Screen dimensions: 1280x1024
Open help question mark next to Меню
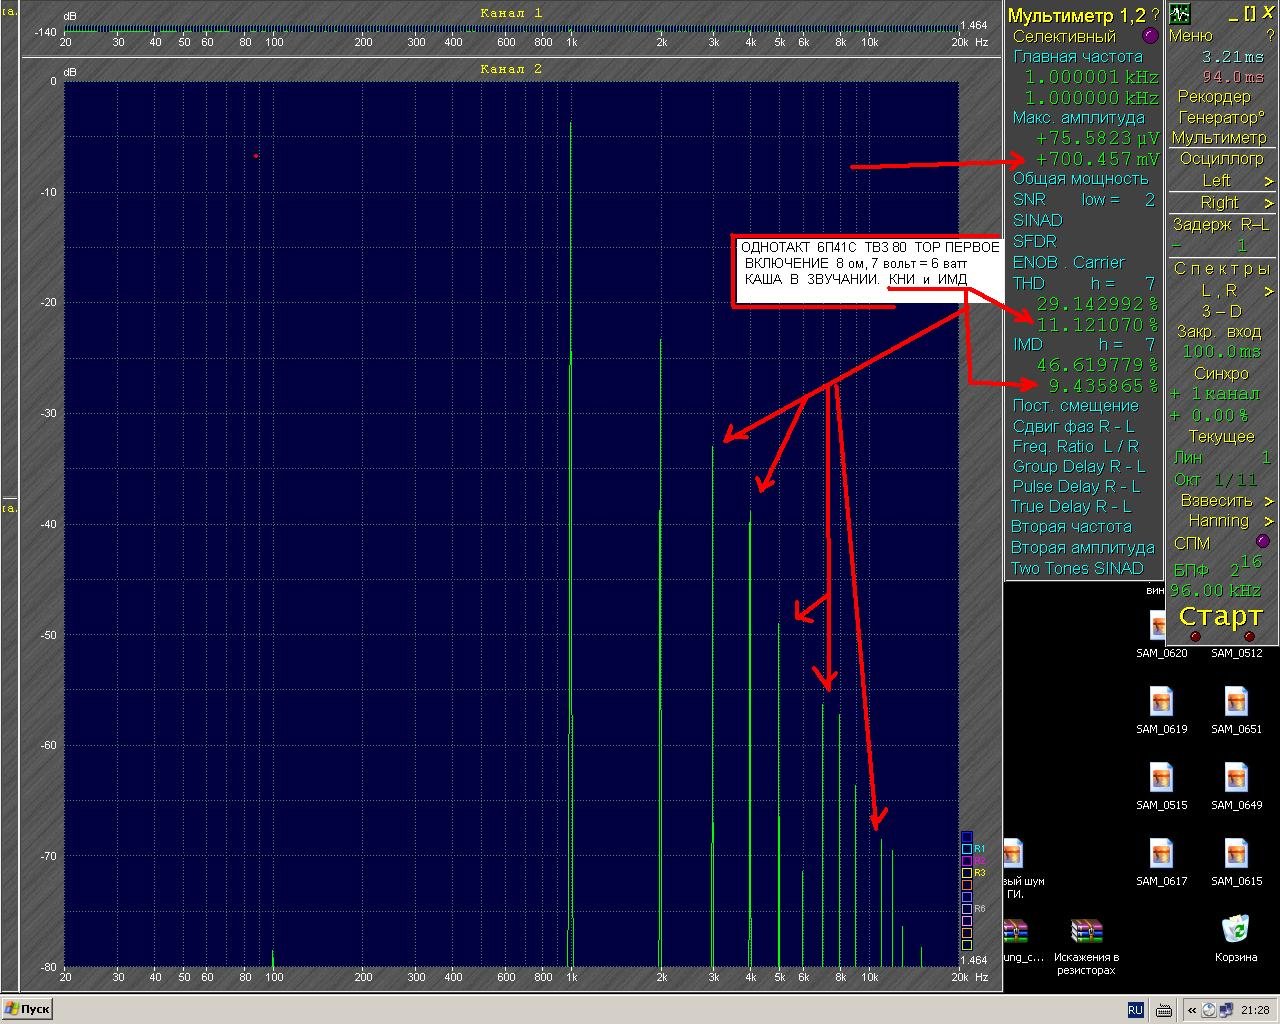(1271, 35)
